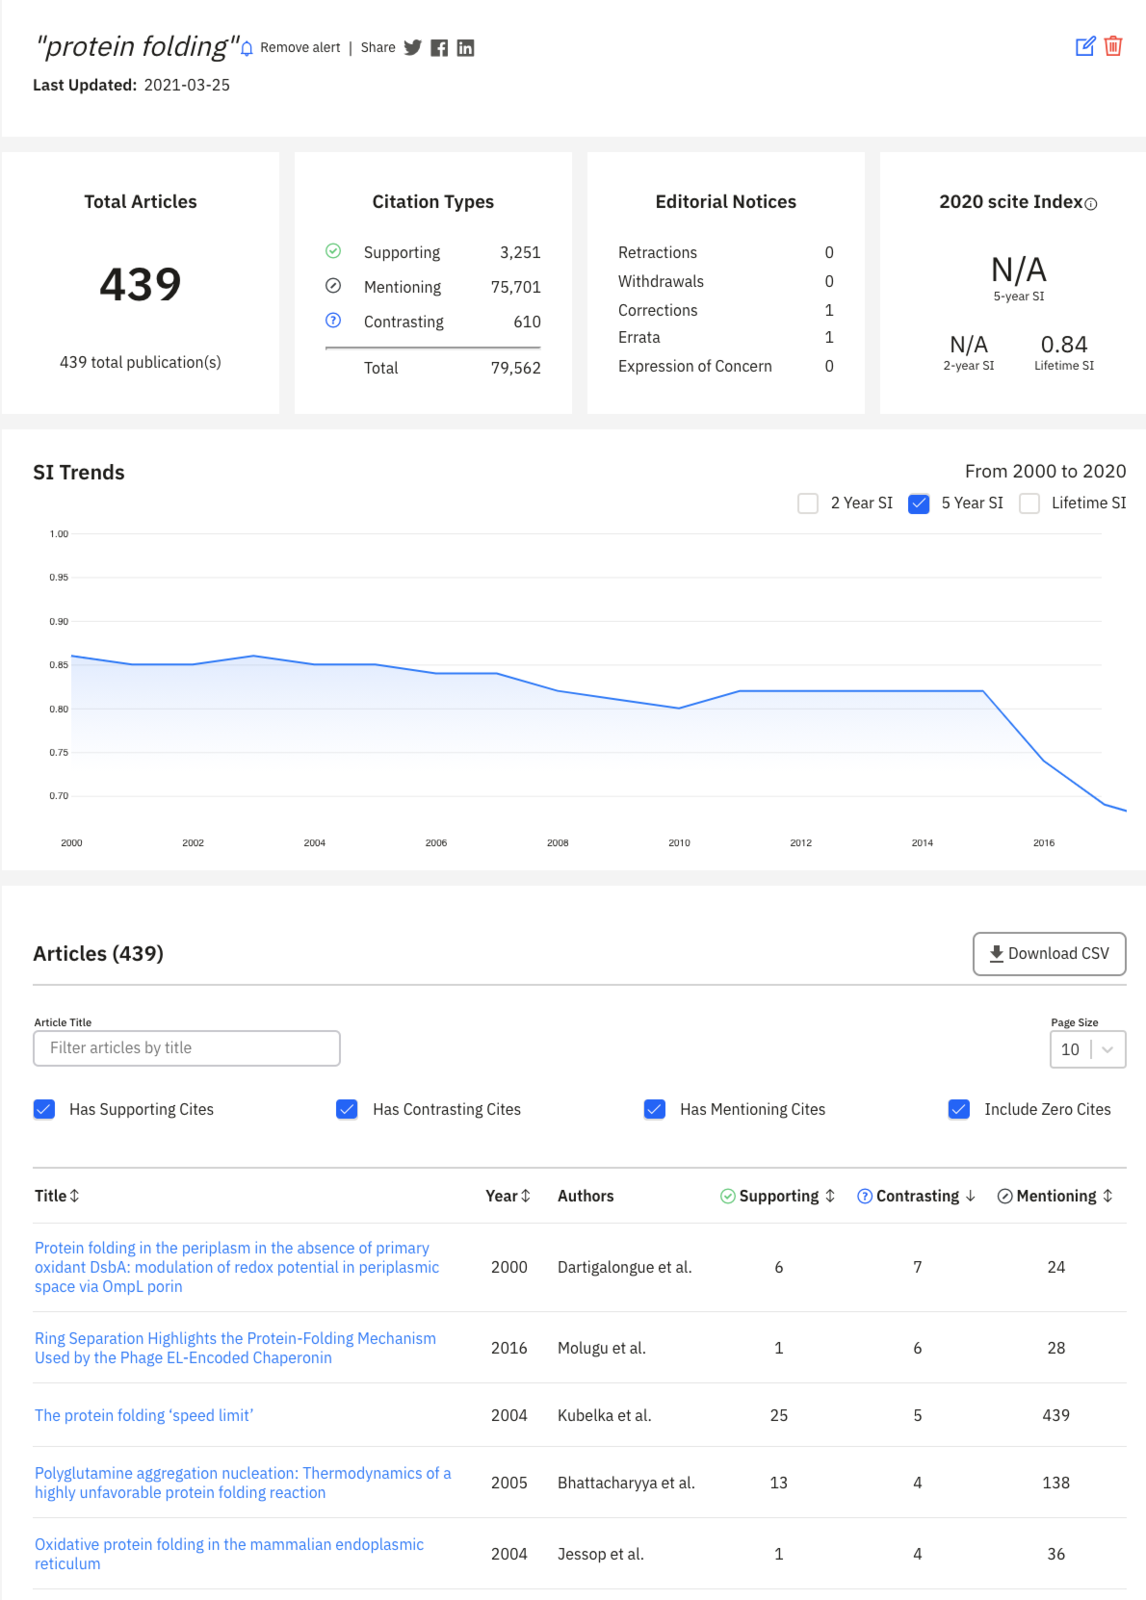Screen dimensions: 1146x1600
Task: Uncheck Has Supporting Cites
Action: click(44, 1109)
